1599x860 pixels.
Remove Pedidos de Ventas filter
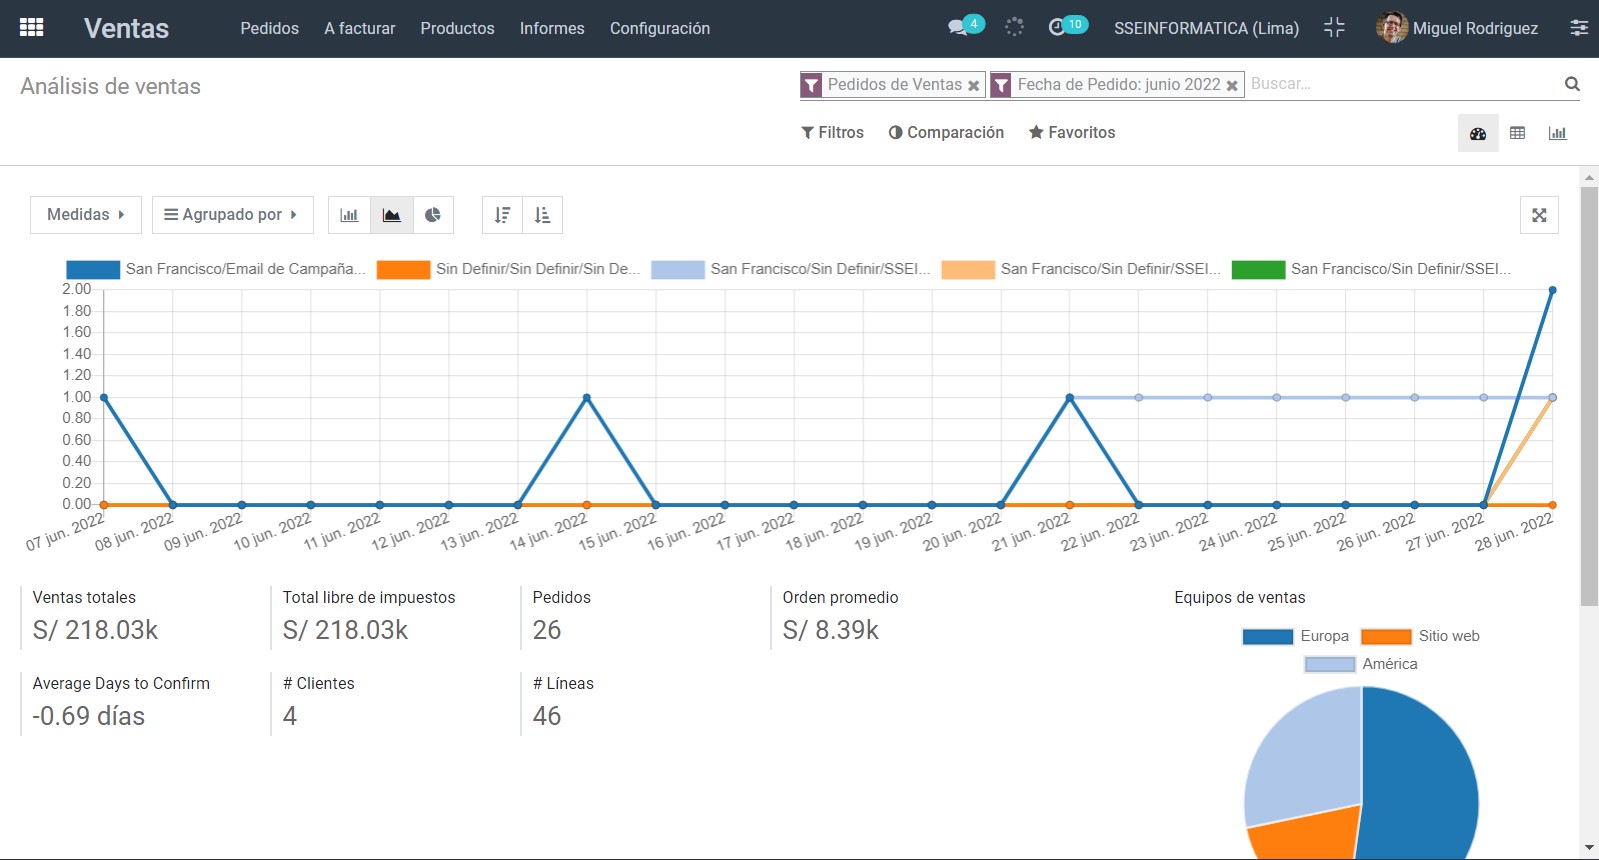point(973,86)
